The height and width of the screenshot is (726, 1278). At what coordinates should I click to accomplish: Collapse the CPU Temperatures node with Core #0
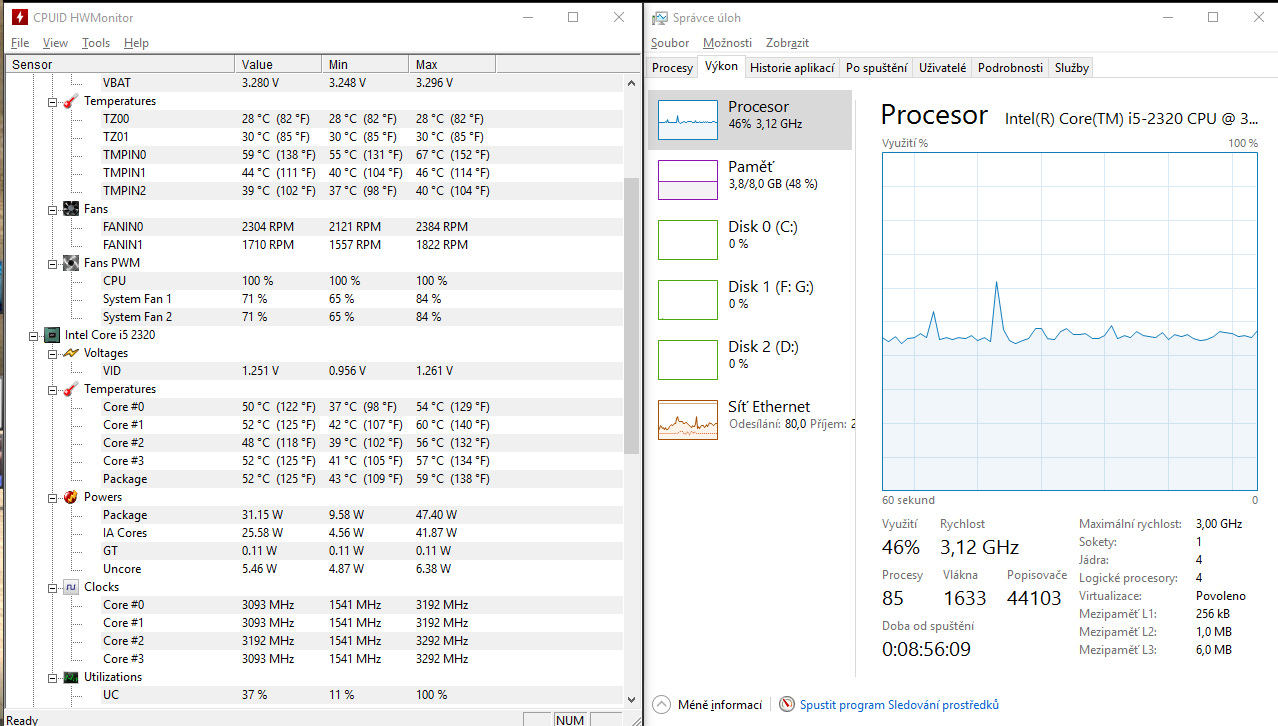click(x=53, y=389)
